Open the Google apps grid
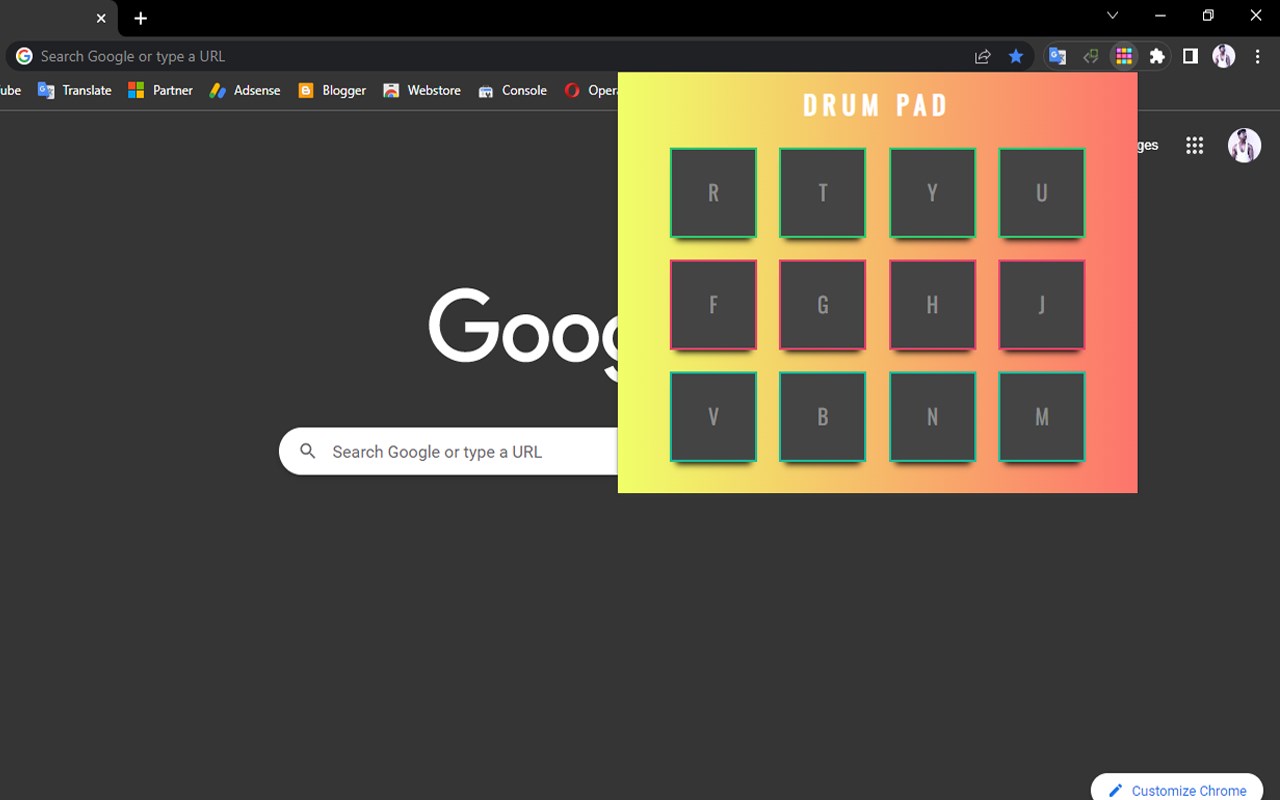This screenshot has width=1280, height=800. coord(1194,145)
